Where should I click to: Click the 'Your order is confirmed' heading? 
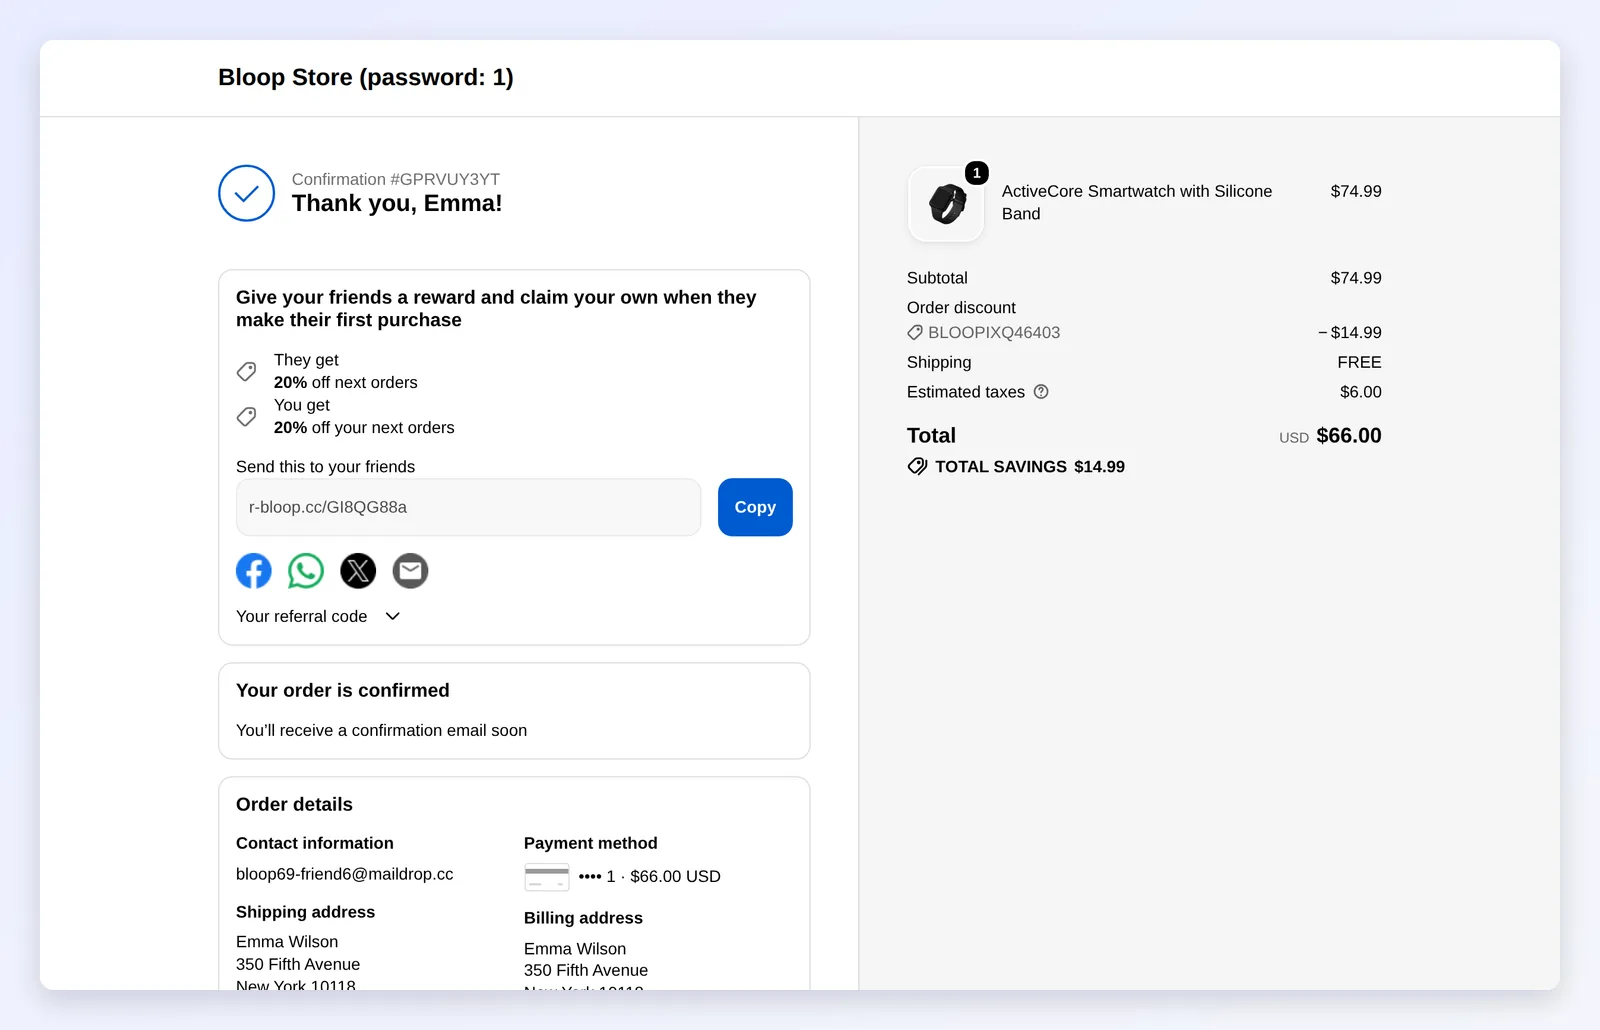click(x=343, y=691)
